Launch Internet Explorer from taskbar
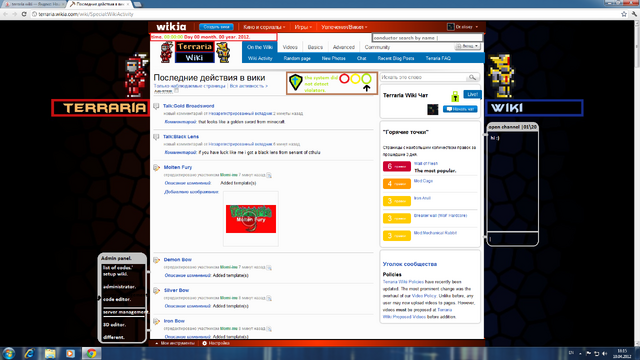Viewport: 640px width, 360px height. (x=29, y=353)
